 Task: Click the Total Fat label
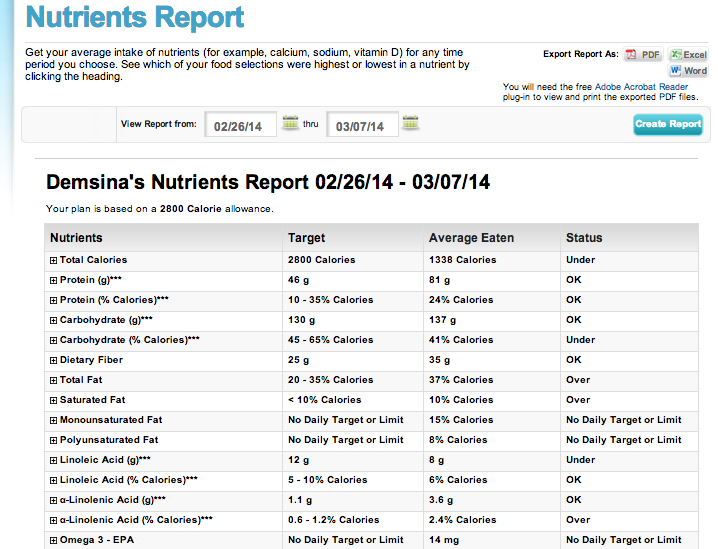click(81, 380)
